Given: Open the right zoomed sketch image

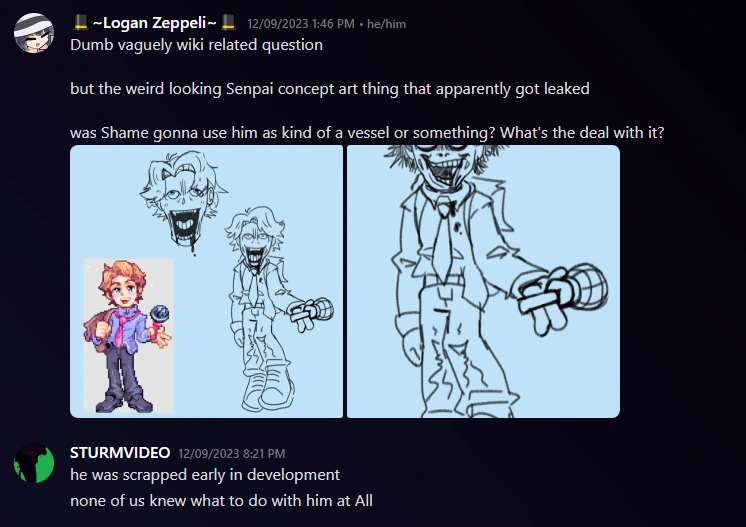Looking at the screenshot, I should tap(483, 282).
